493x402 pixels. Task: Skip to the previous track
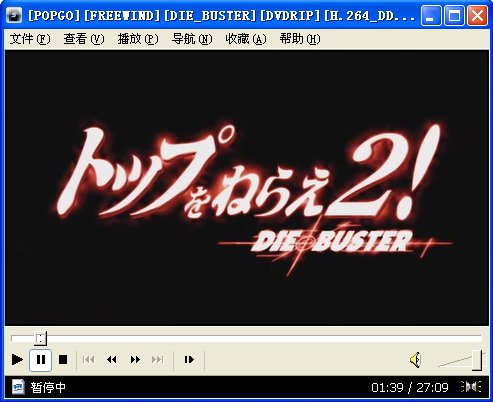coord(88,360)
